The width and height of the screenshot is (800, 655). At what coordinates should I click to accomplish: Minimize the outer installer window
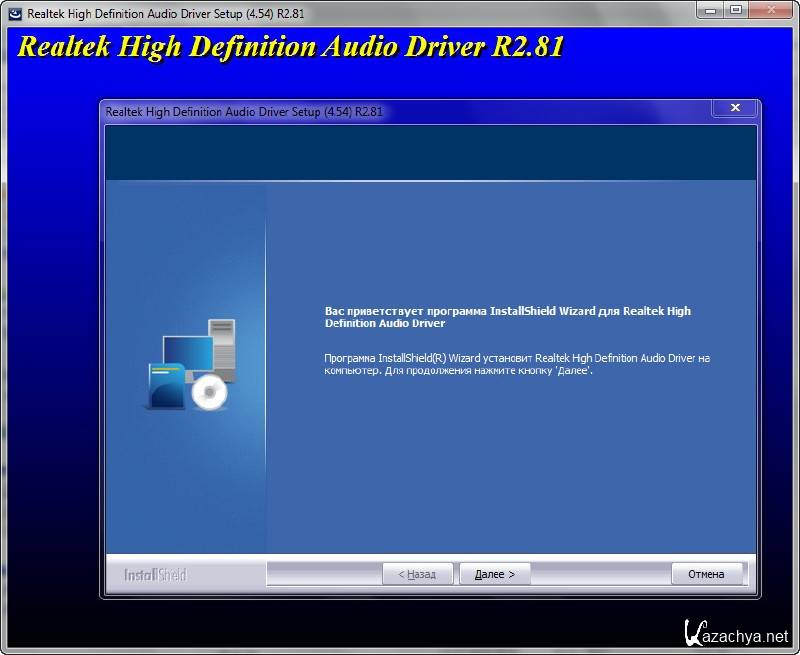coord(711,12)
